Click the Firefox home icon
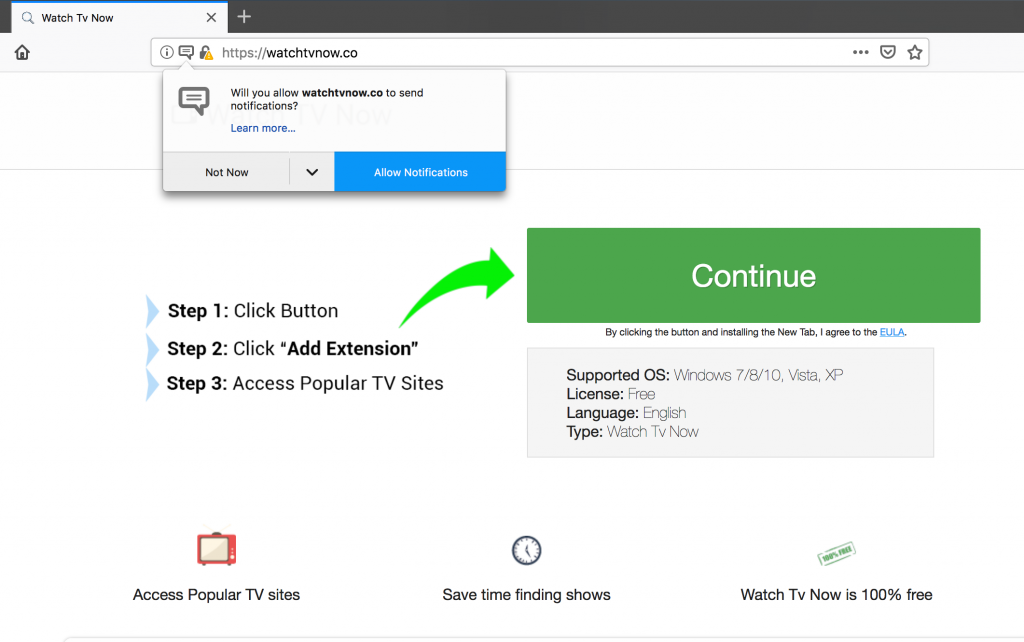The height and width of the screenshot is (642, 1024). click(22, 52)
